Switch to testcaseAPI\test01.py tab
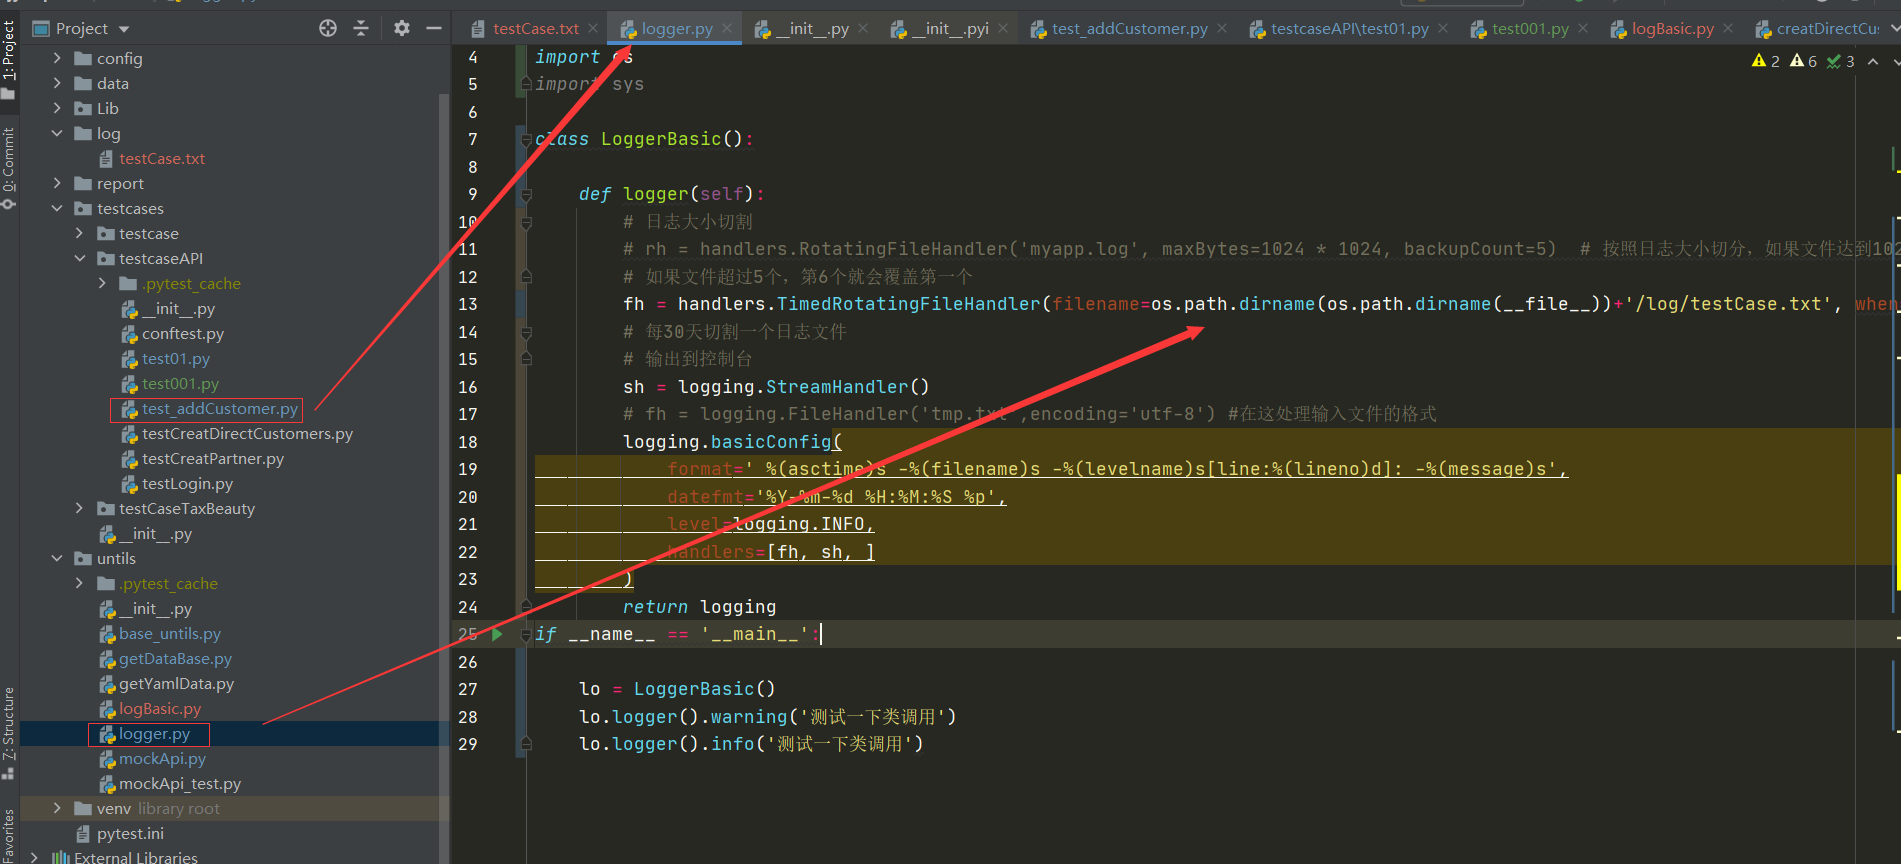The width and height of the screenshot is (1901, 864). pos(1349,29)
